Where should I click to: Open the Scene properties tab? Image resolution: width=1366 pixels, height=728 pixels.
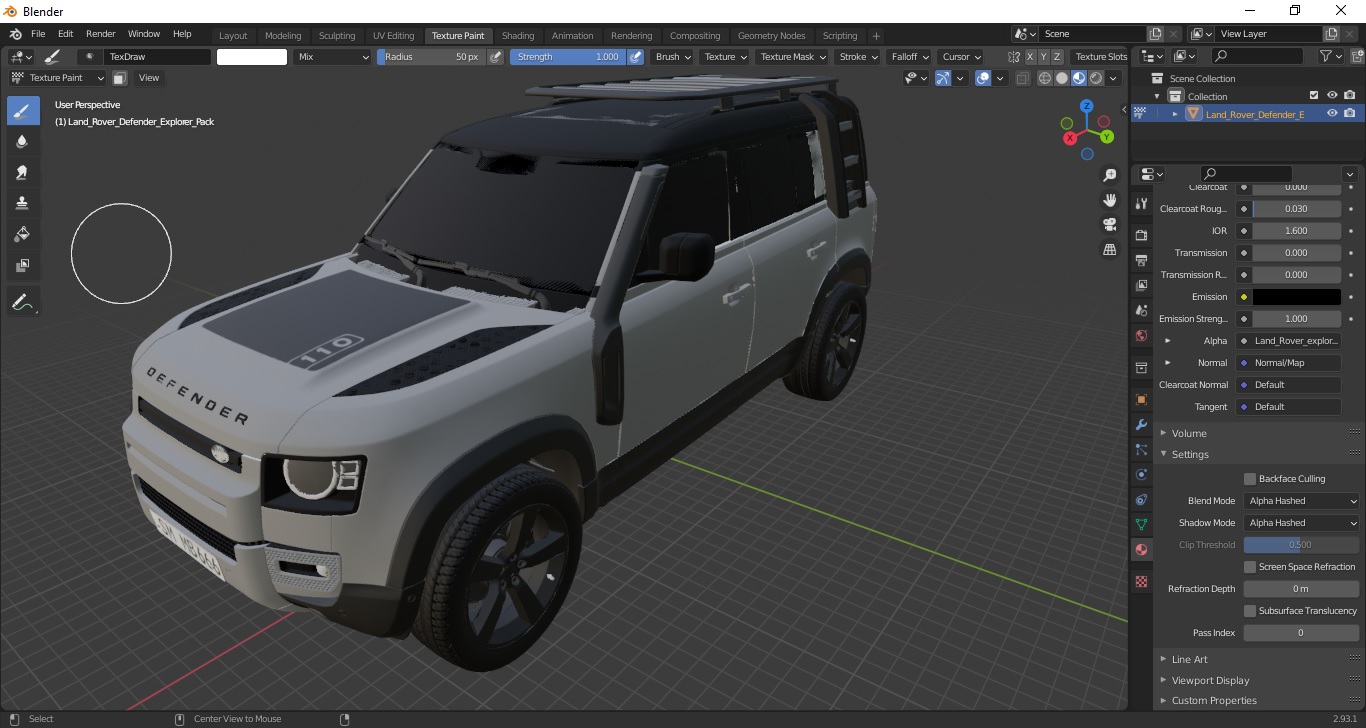pos(1141,310)
